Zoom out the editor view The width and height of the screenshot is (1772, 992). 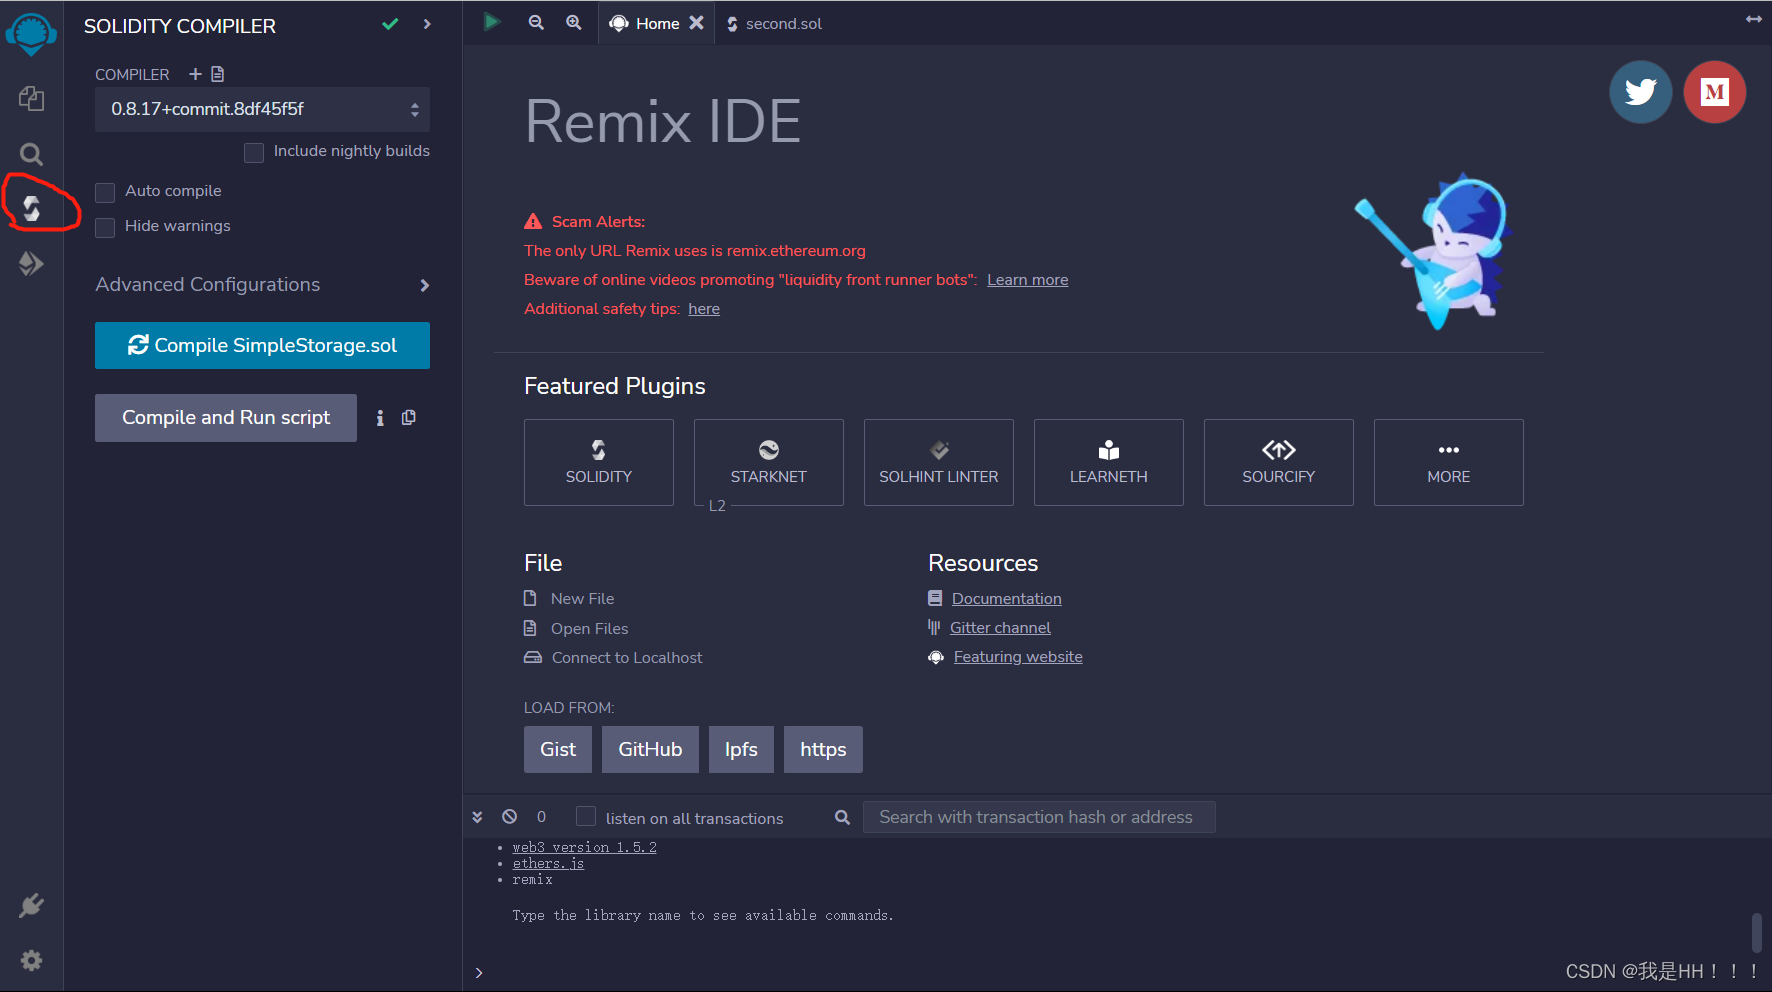click(x=536, y=22)
